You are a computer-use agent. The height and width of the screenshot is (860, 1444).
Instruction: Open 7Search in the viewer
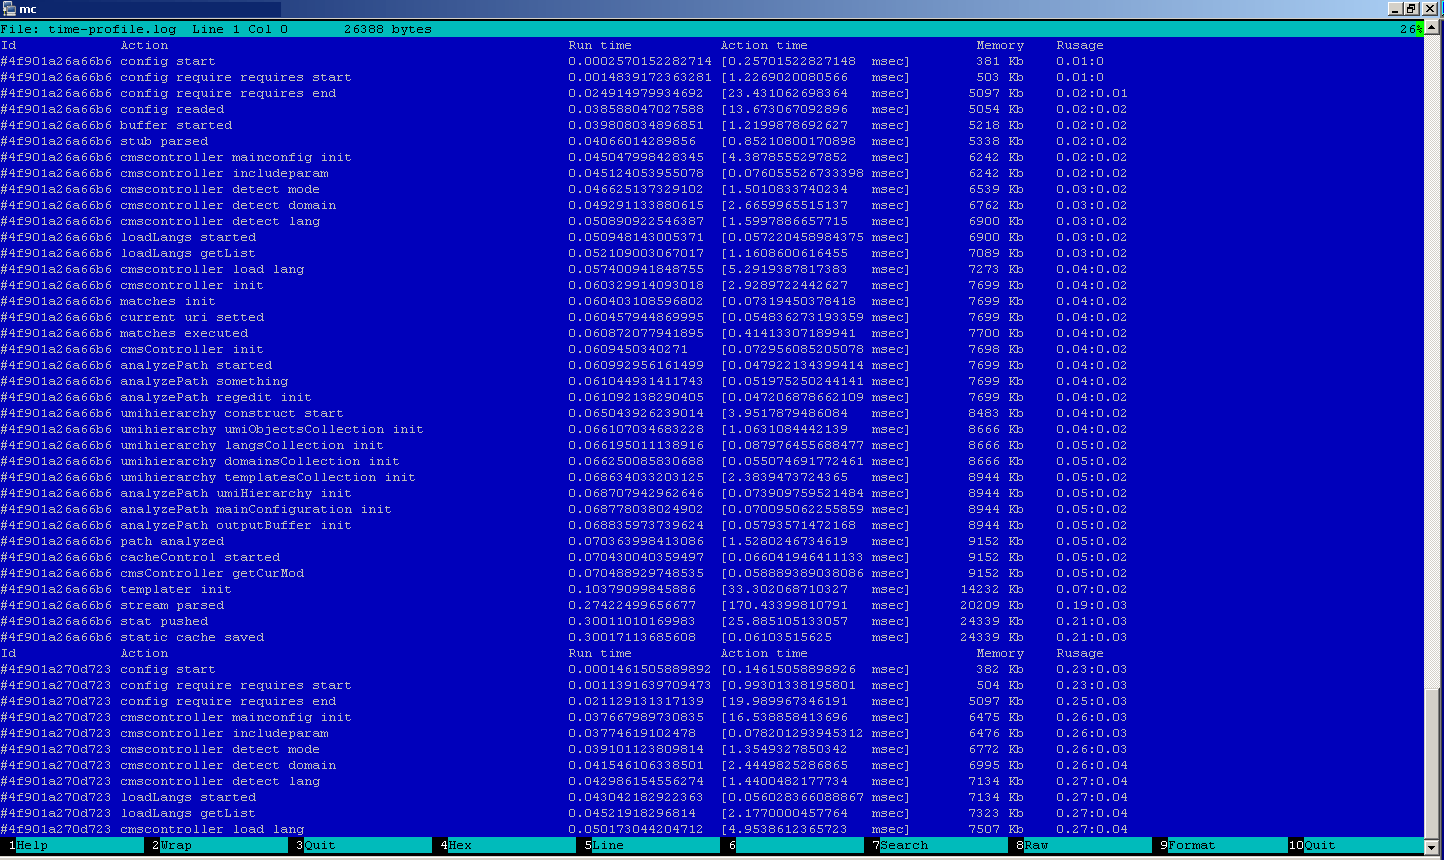click(936, 845)
